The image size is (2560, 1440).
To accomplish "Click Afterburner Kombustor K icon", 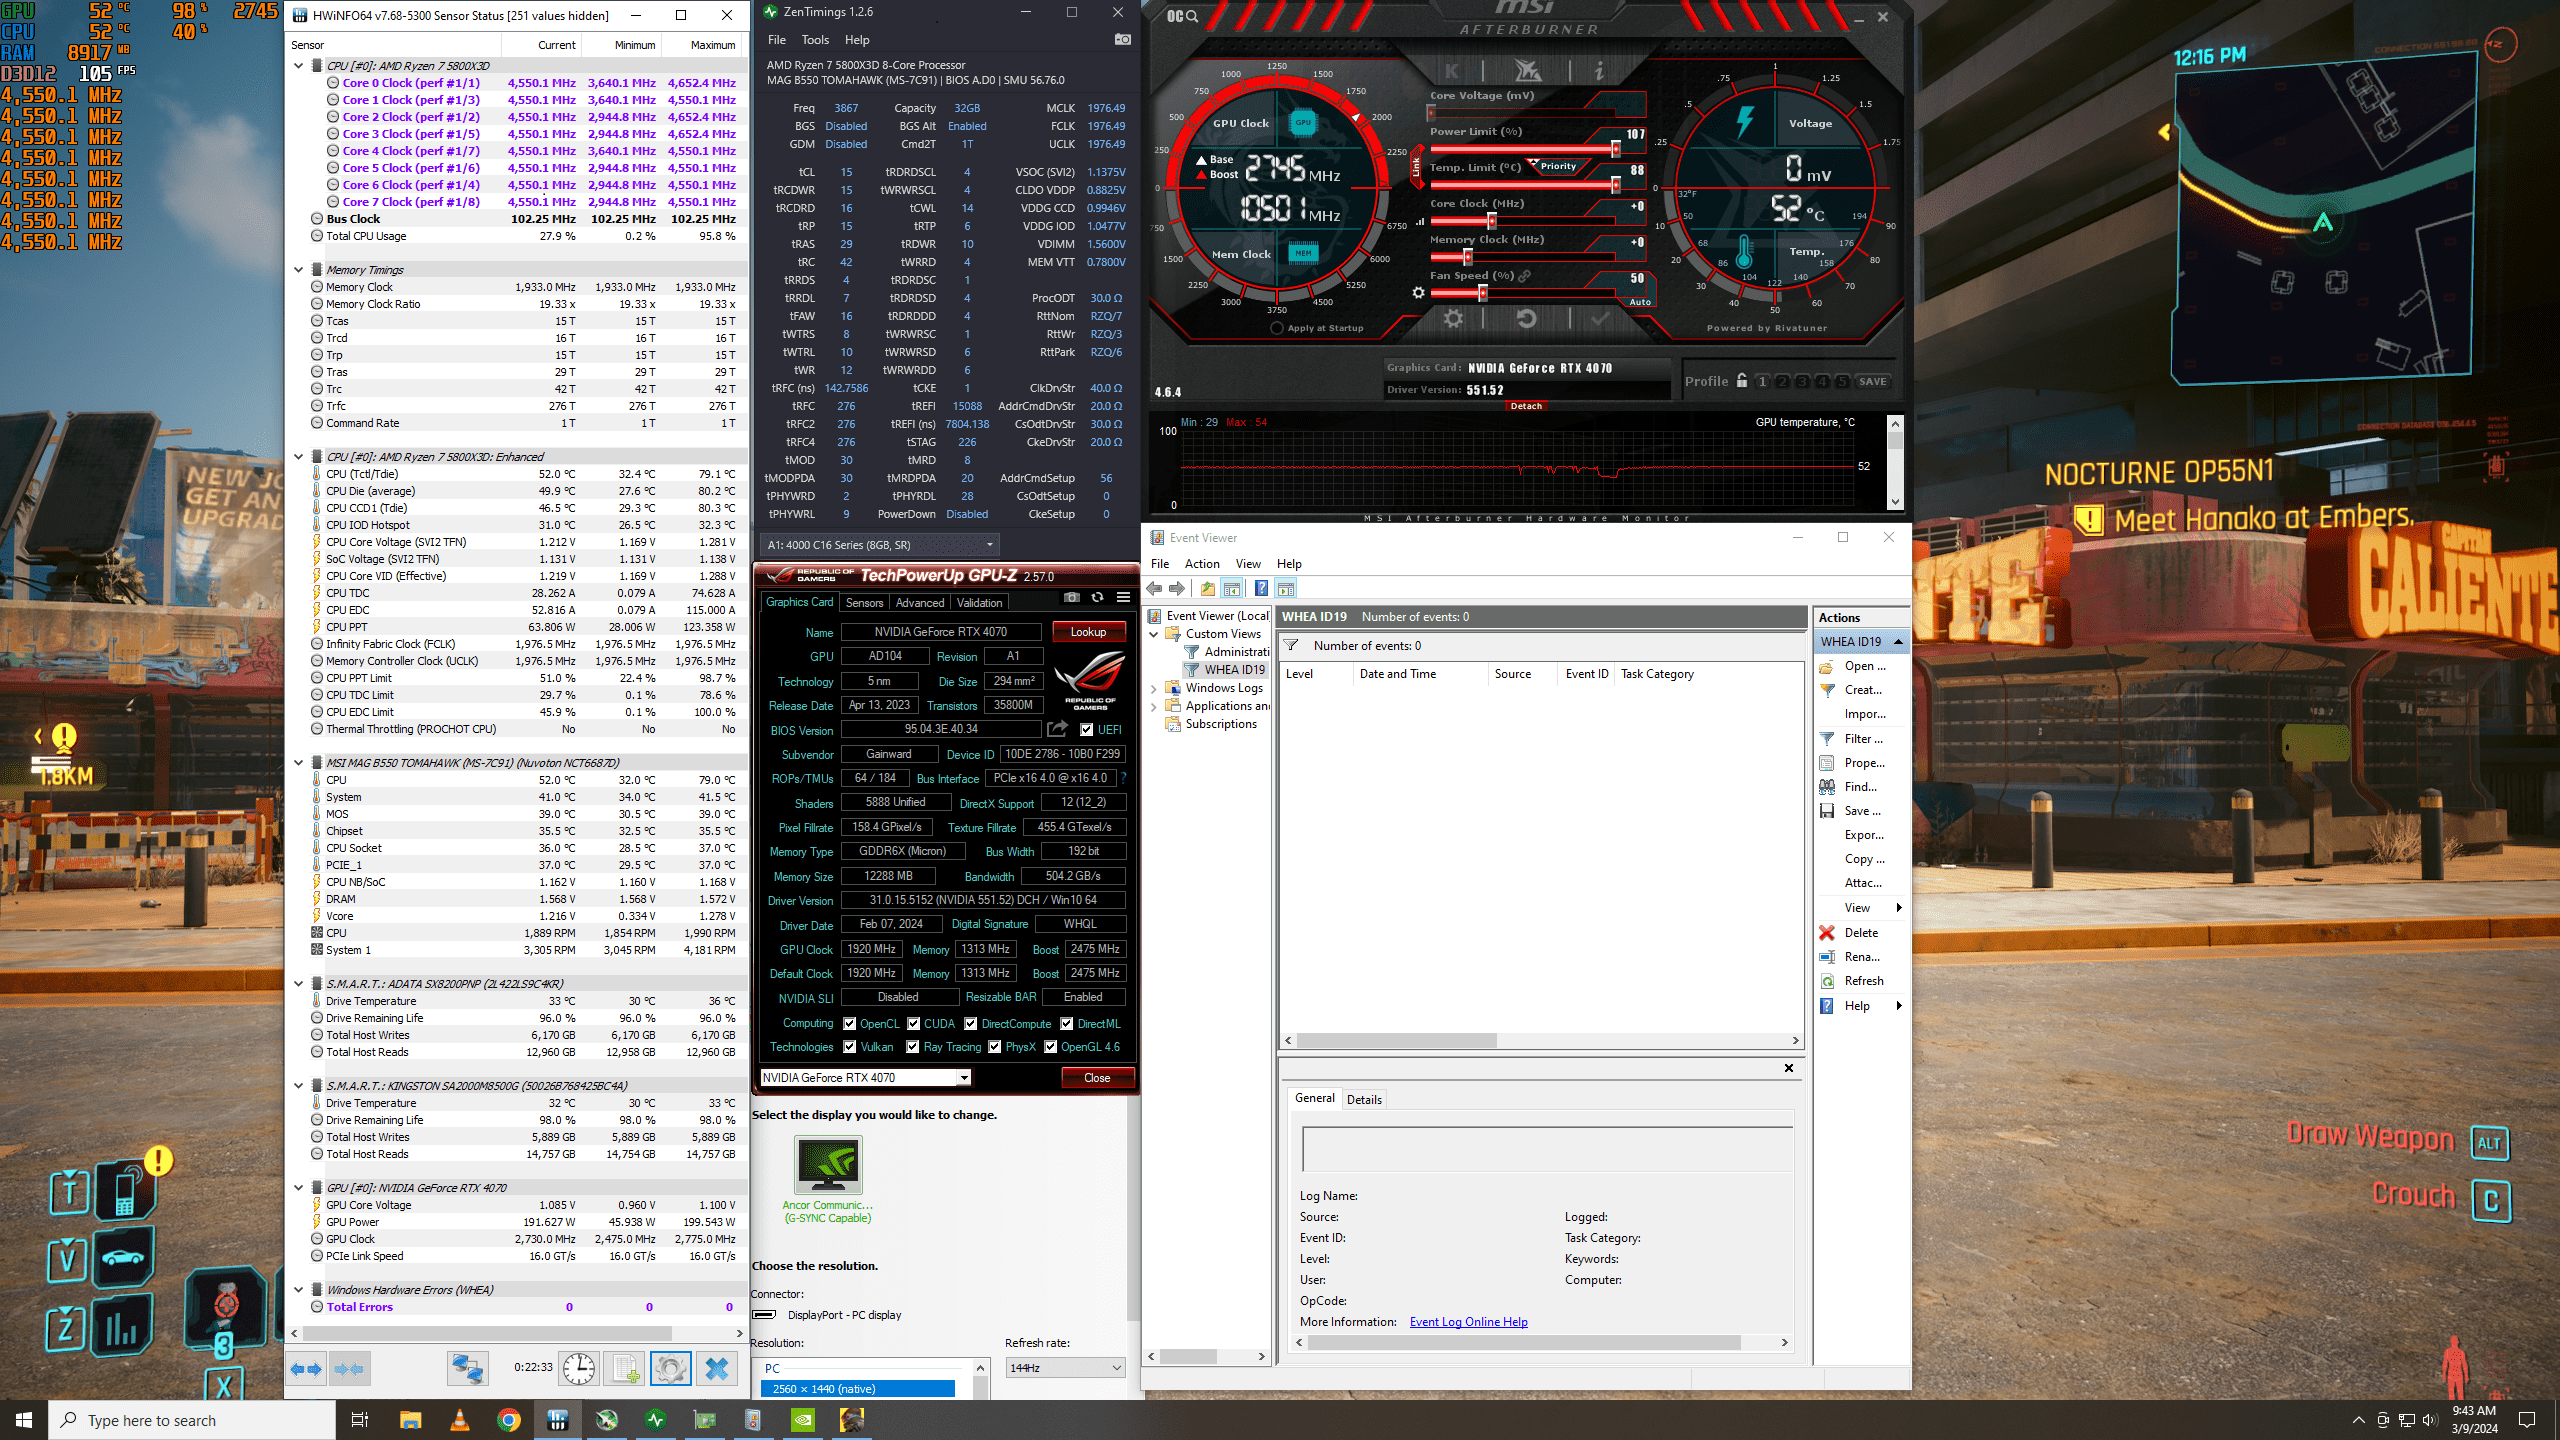I will tap(1451, 71).
